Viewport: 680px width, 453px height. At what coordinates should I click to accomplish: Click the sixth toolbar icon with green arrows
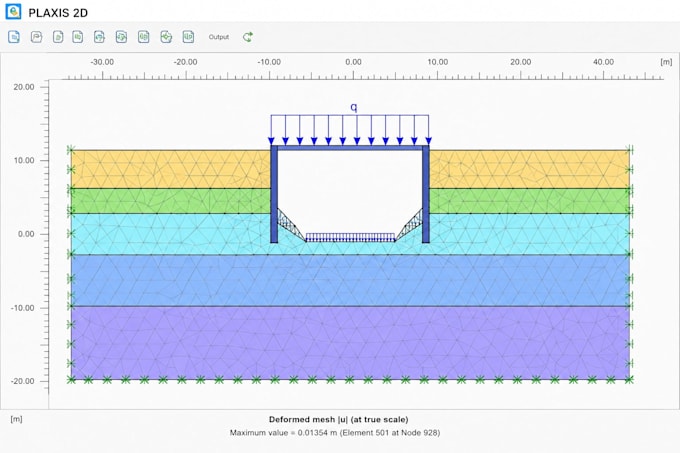point(121,37)
